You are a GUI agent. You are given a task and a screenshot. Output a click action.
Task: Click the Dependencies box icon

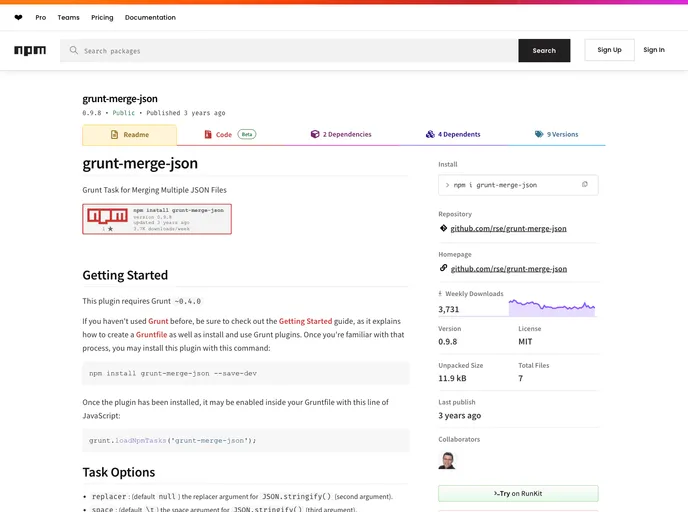pyautogui.click(x=315, y=134)
